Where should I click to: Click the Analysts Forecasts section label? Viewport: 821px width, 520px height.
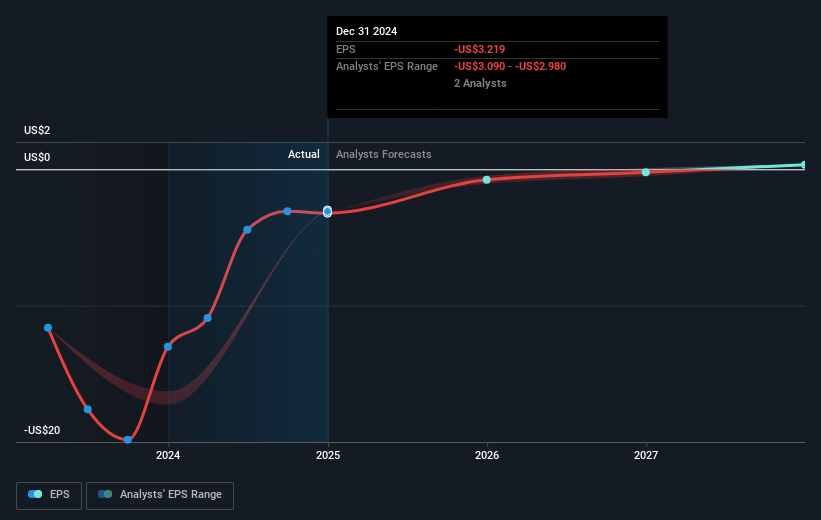(x=384, y=154)
